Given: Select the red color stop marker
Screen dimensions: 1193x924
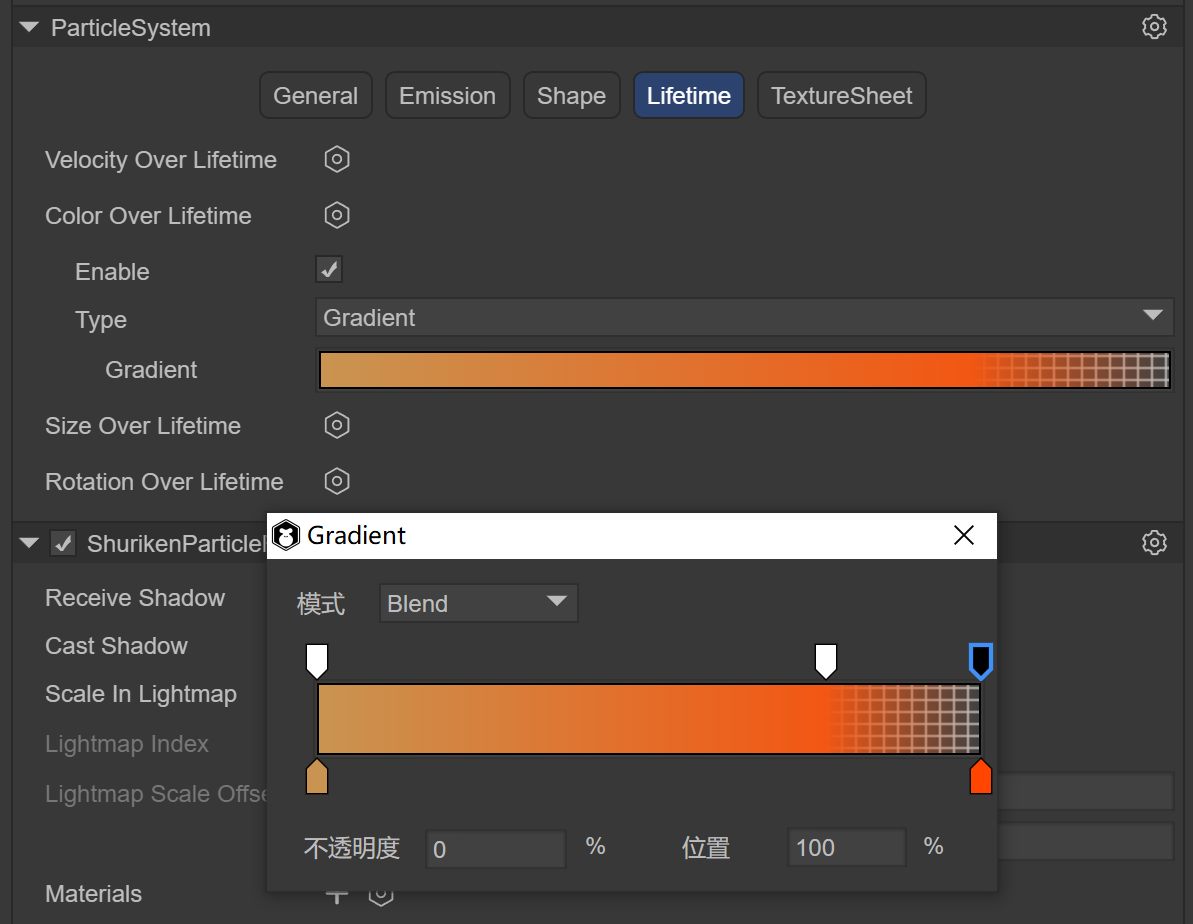Looking at the screenshot, I should (x=980, y=777).
